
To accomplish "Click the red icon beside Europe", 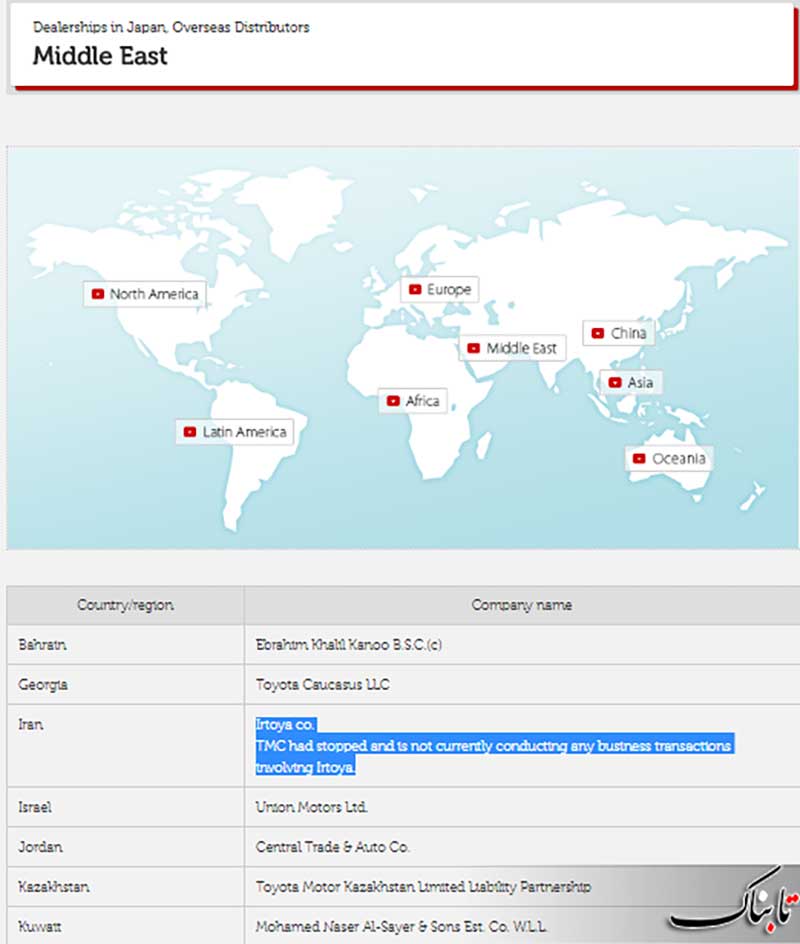I will pos(415,290).
